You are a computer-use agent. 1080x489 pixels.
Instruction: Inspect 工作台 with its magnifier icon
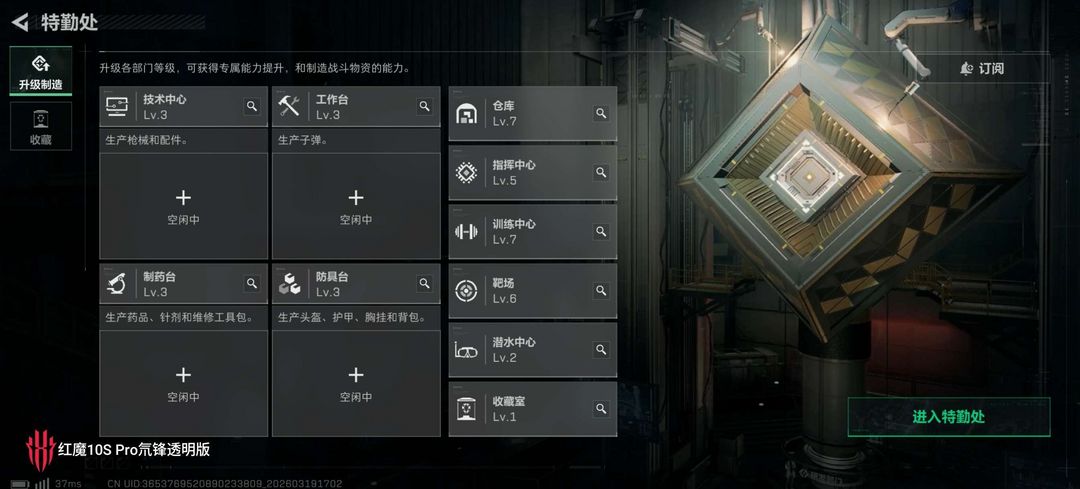coord(424,106)
